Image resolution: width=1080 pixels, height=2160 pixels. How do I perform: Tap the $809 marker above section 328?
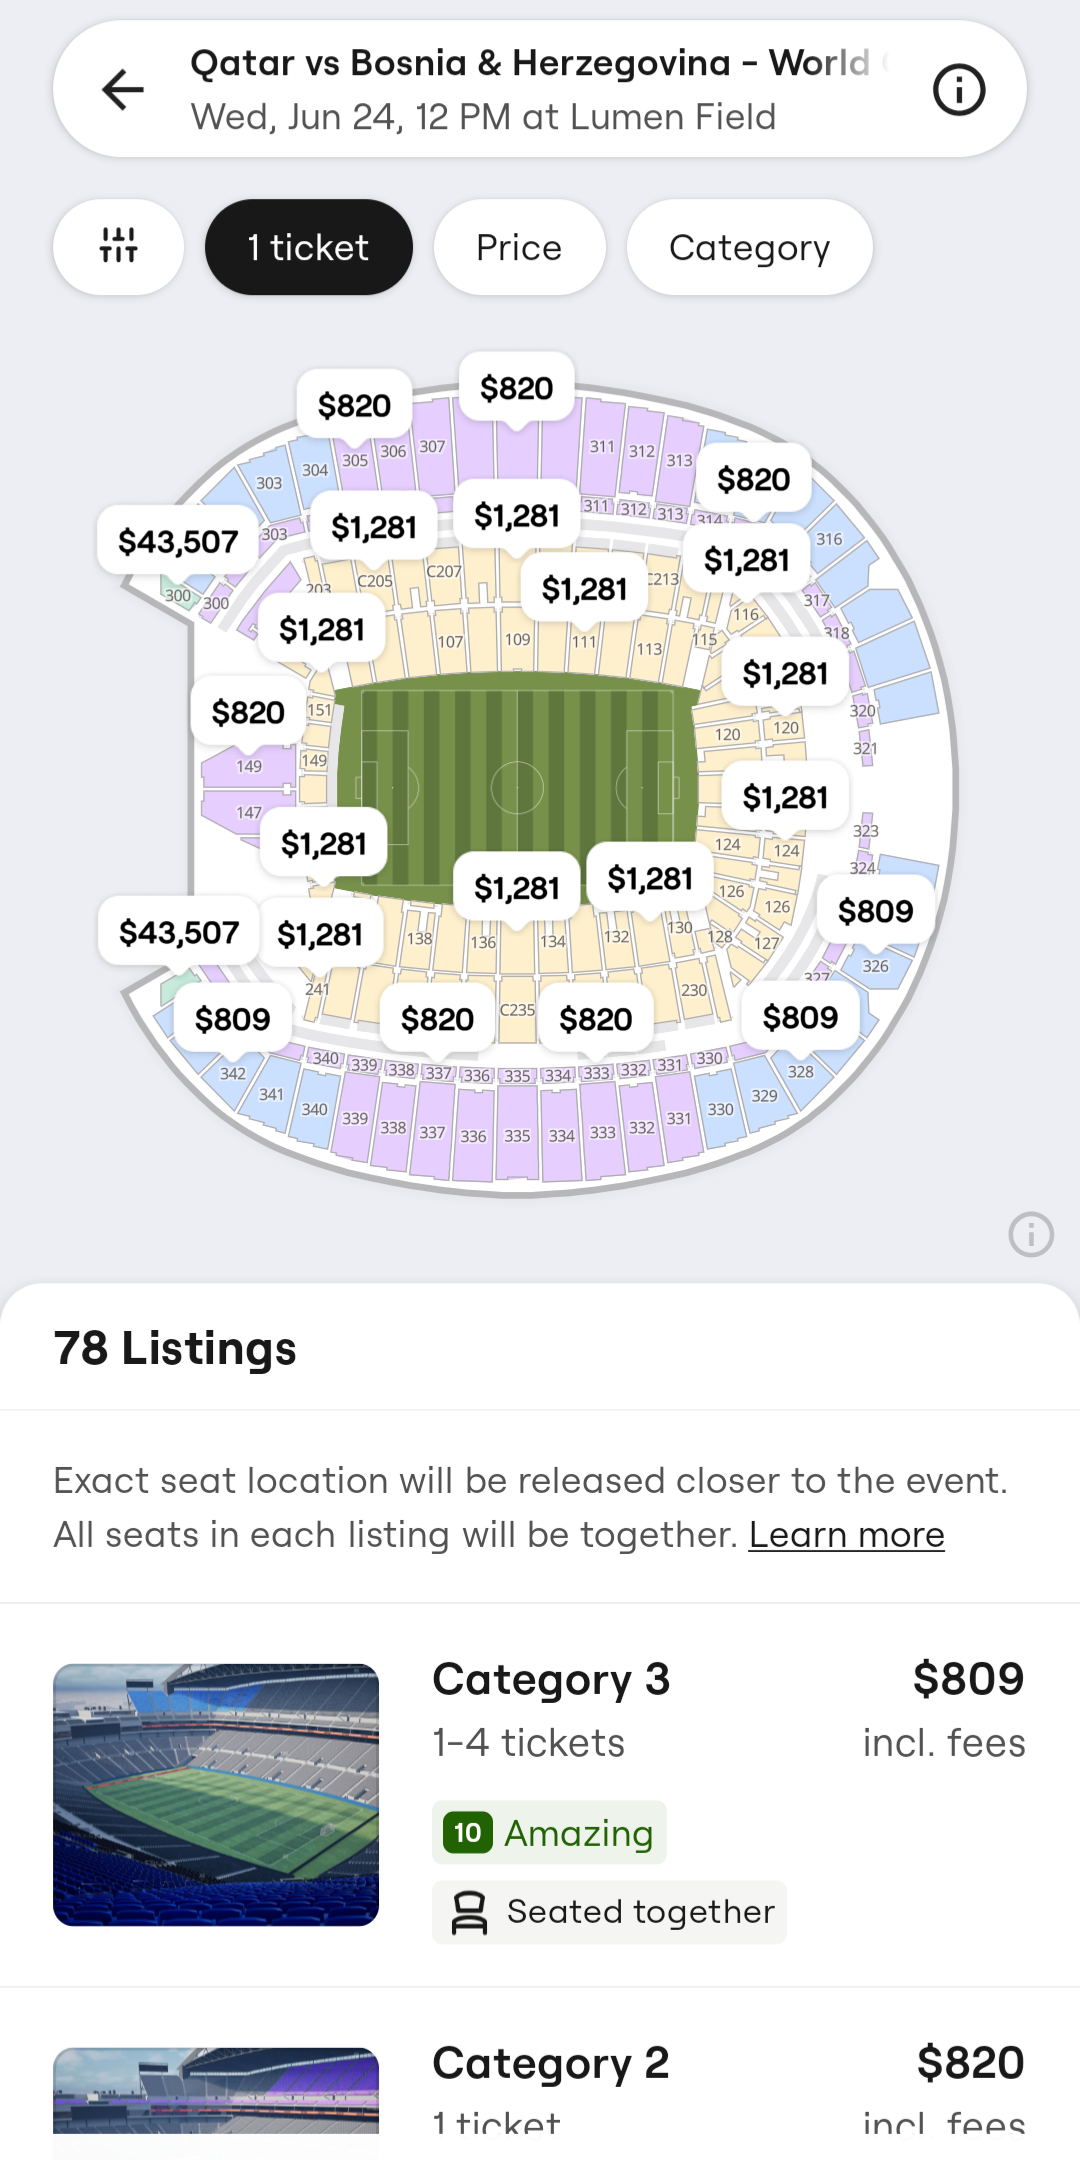[800, 1017]
